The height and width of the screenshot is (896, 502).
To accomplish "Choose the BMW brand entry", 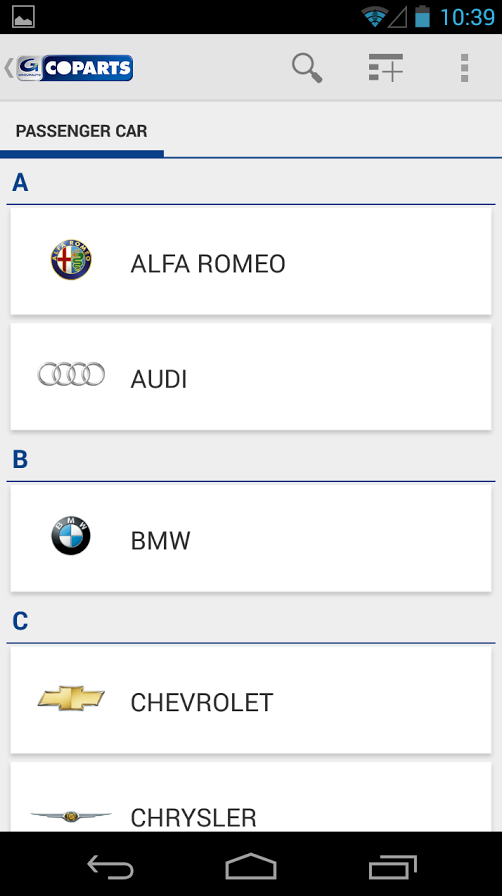I will [251, 538].
